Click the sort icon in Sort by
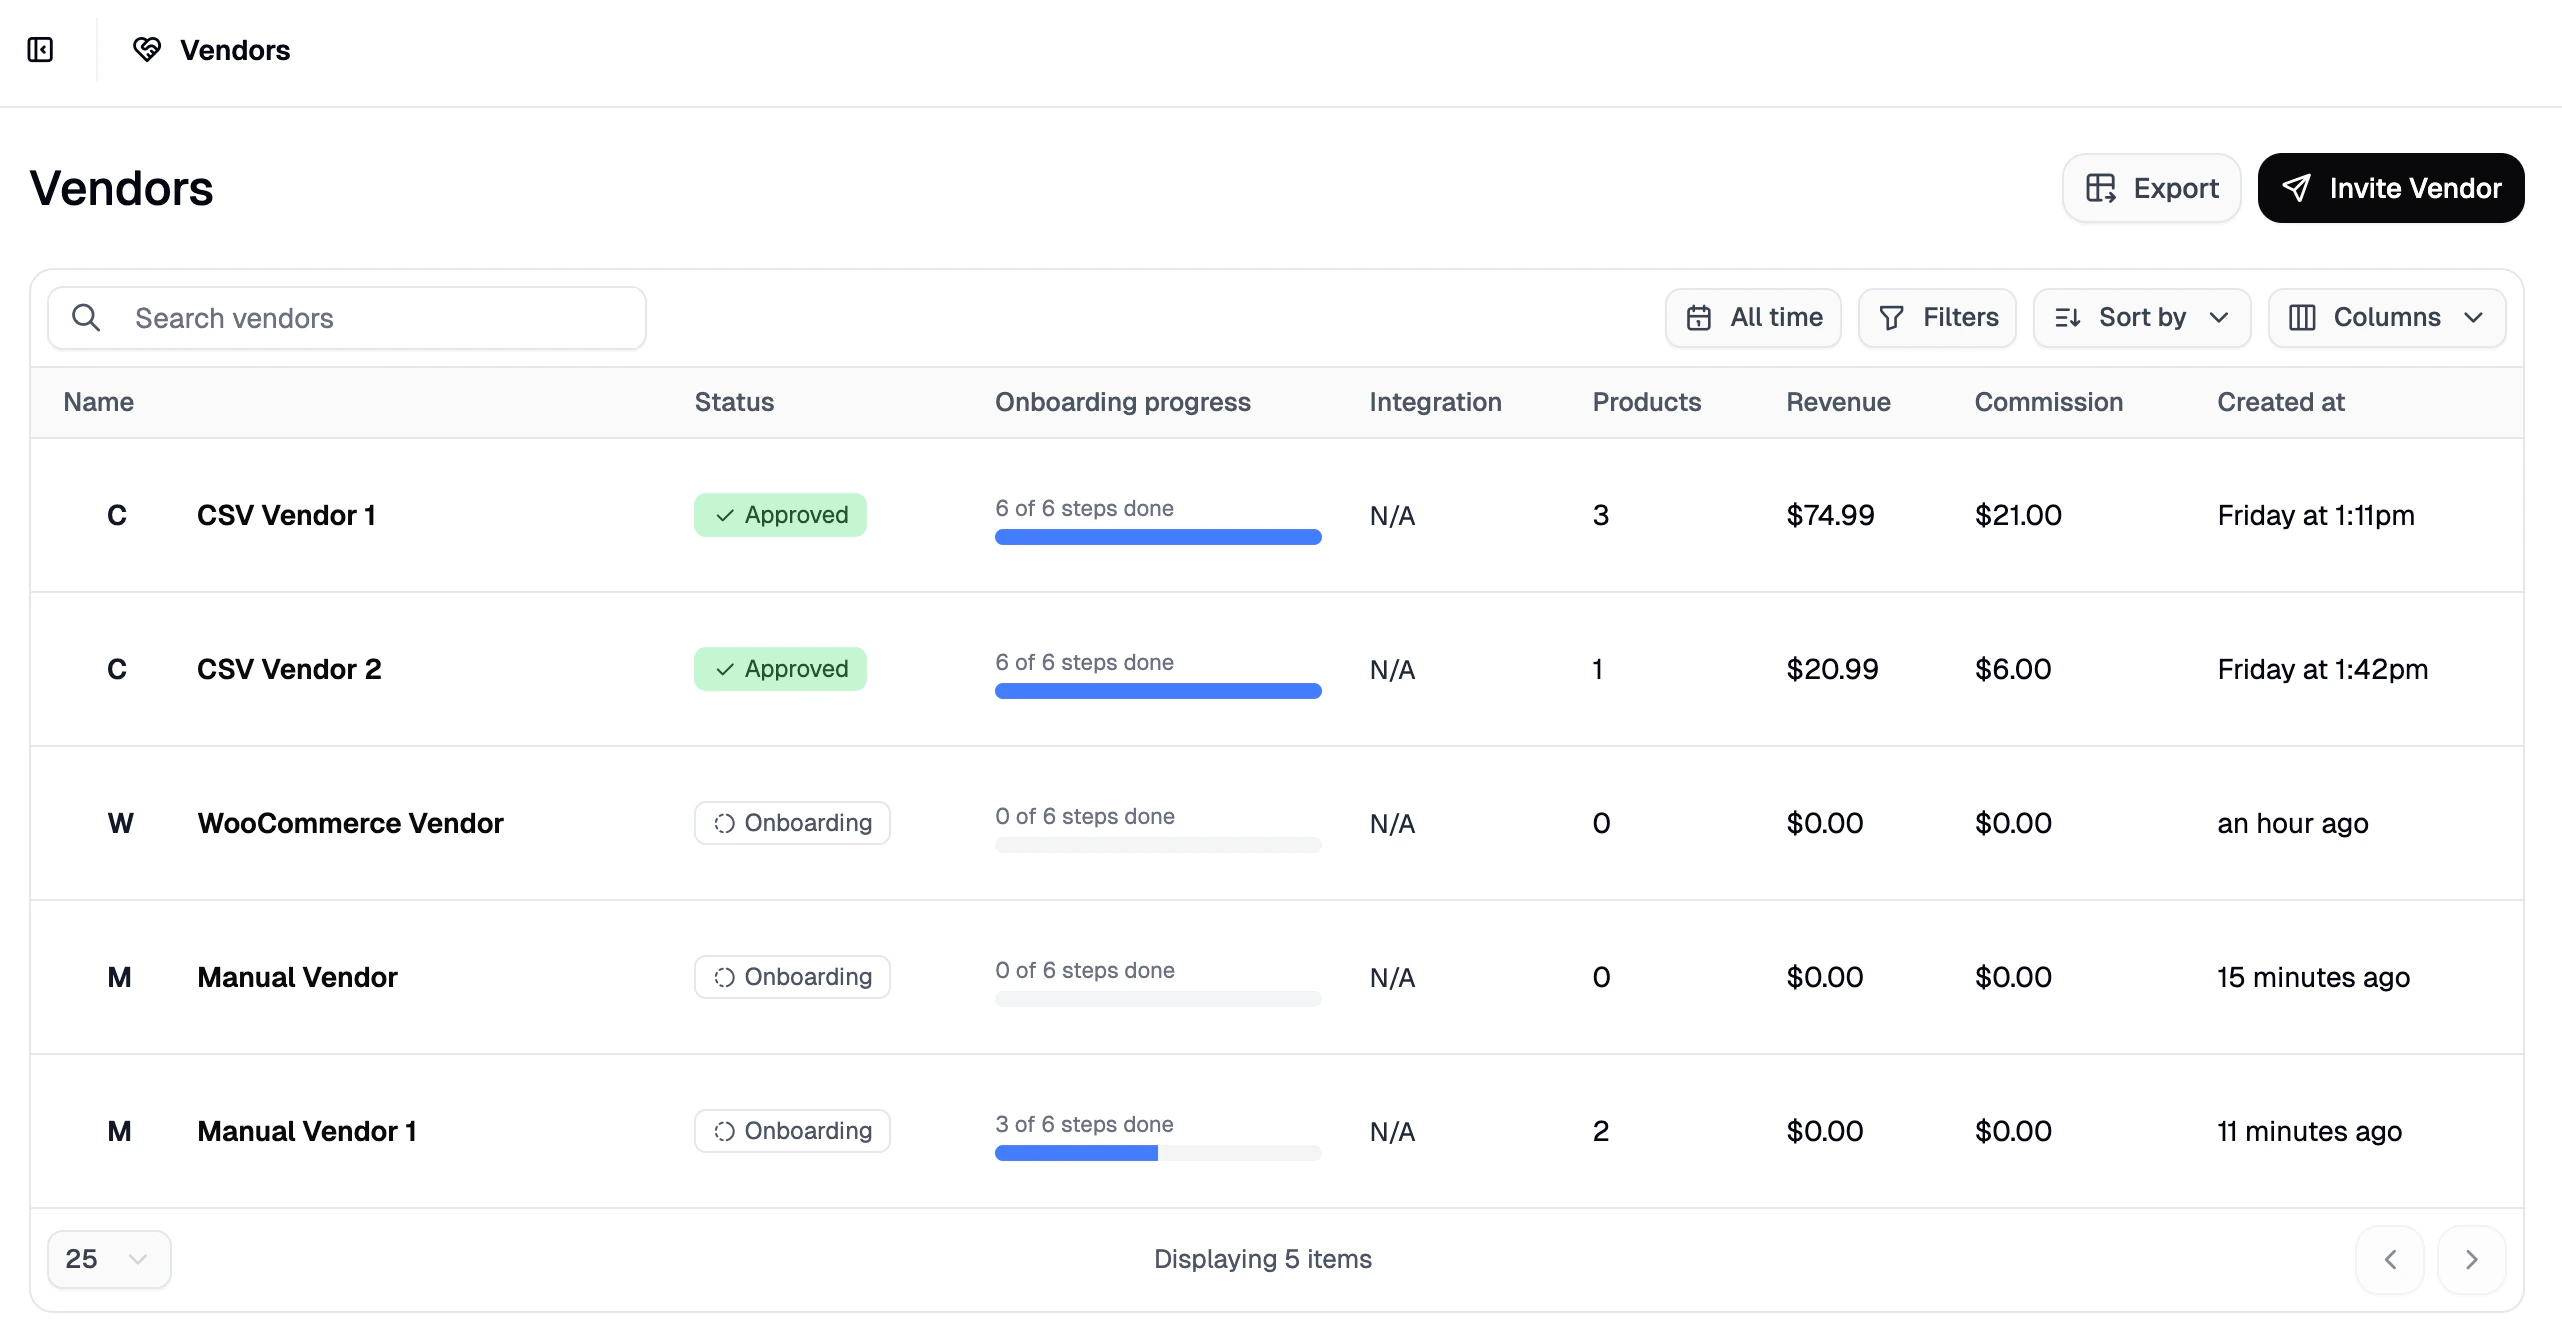Viewport: 2562px width, 1322px height. [x=2067, y=317]
